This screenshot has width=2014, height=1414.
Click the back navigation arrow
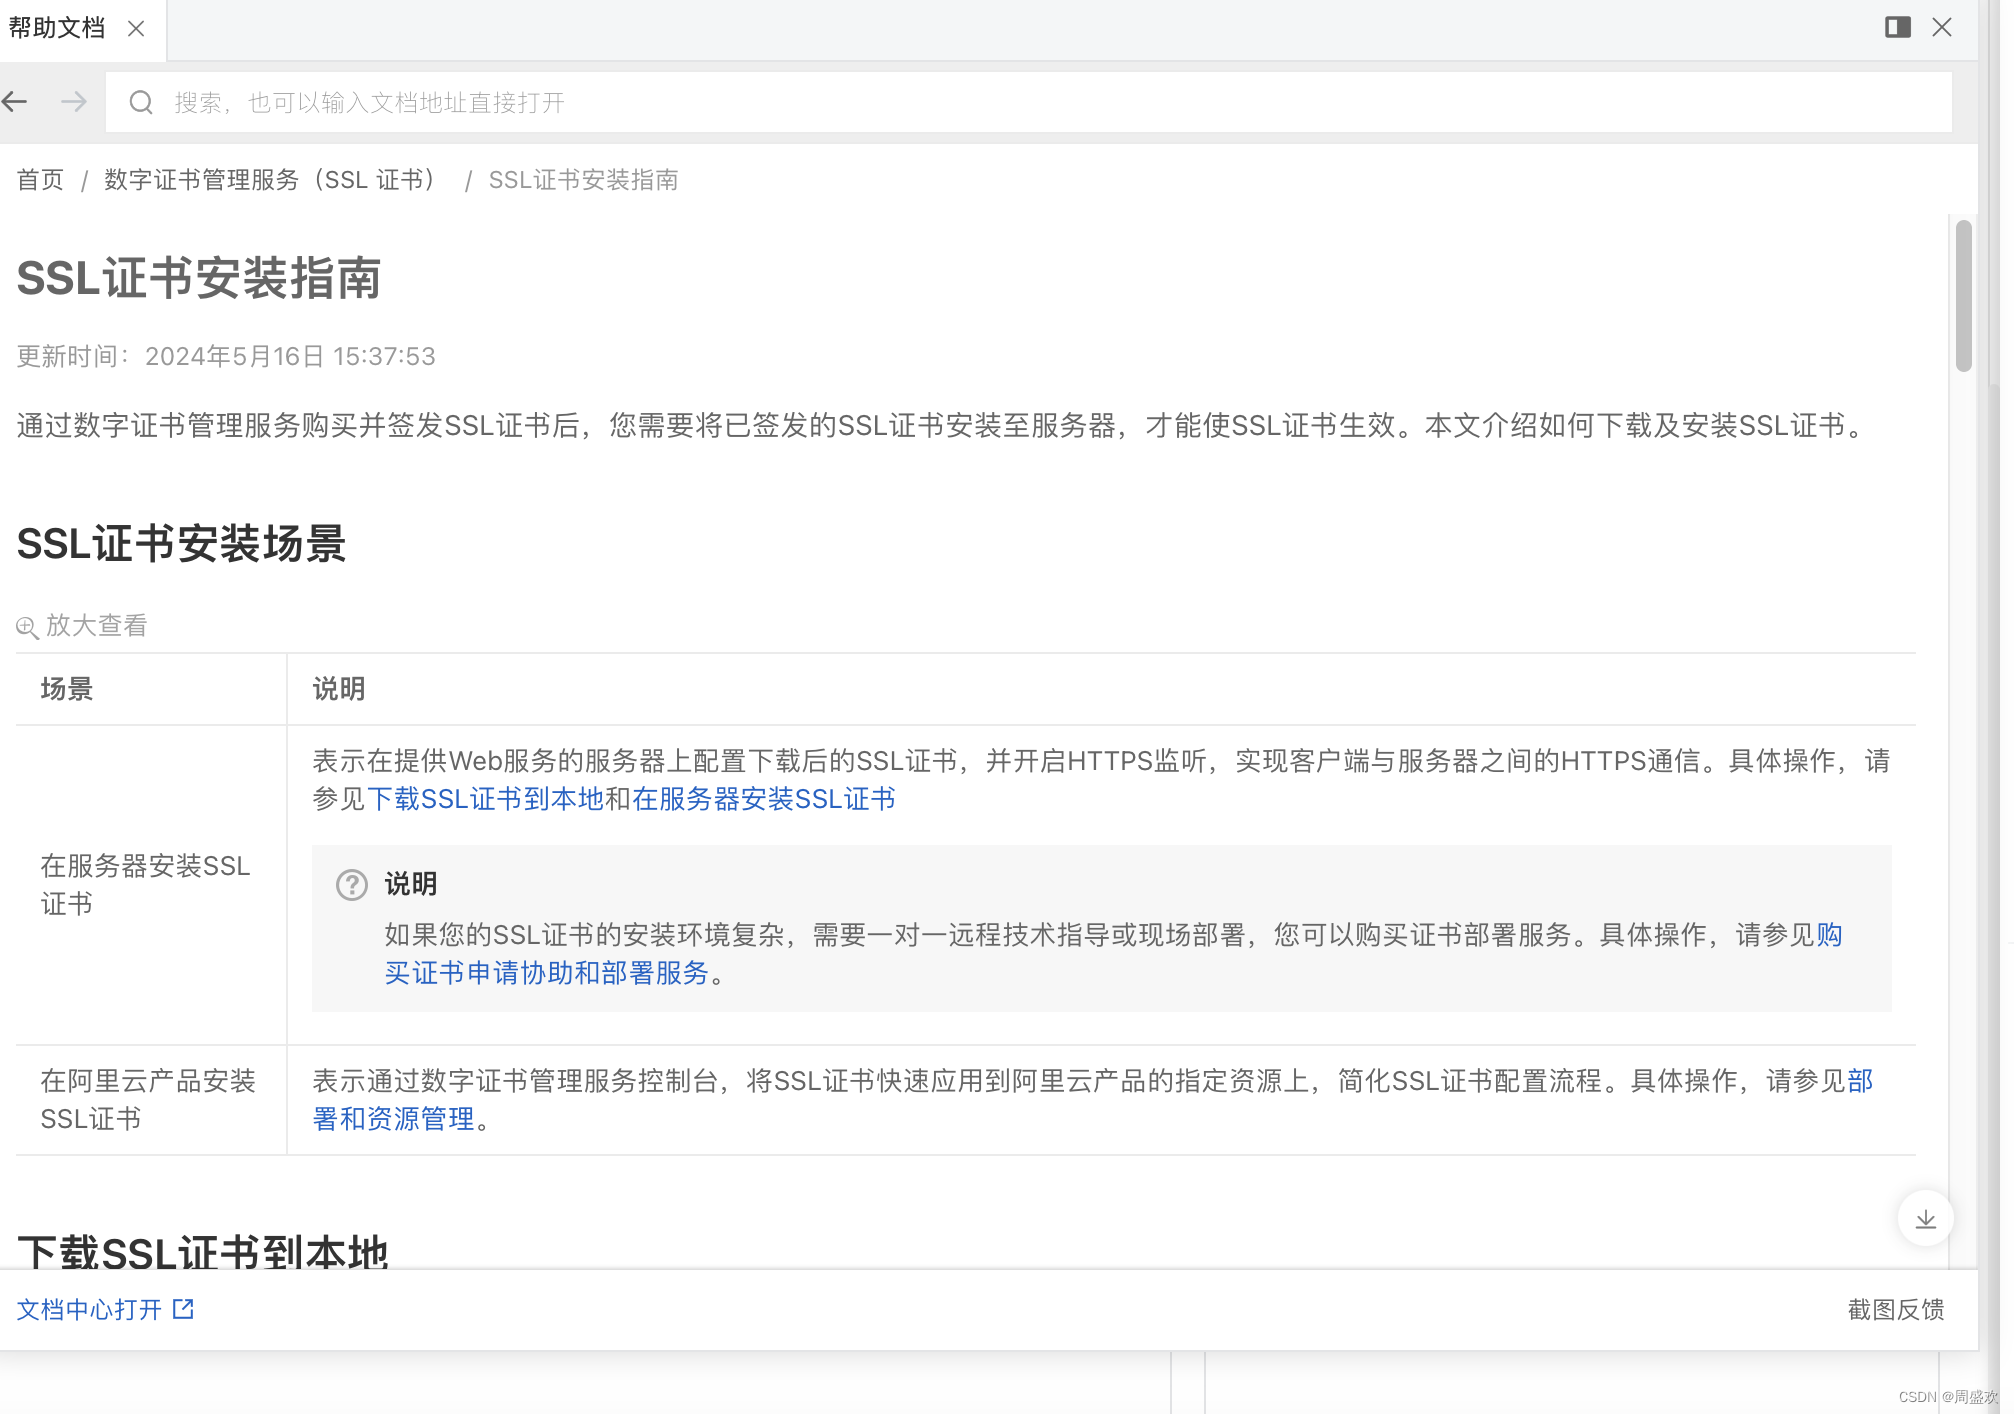[14, 102]
